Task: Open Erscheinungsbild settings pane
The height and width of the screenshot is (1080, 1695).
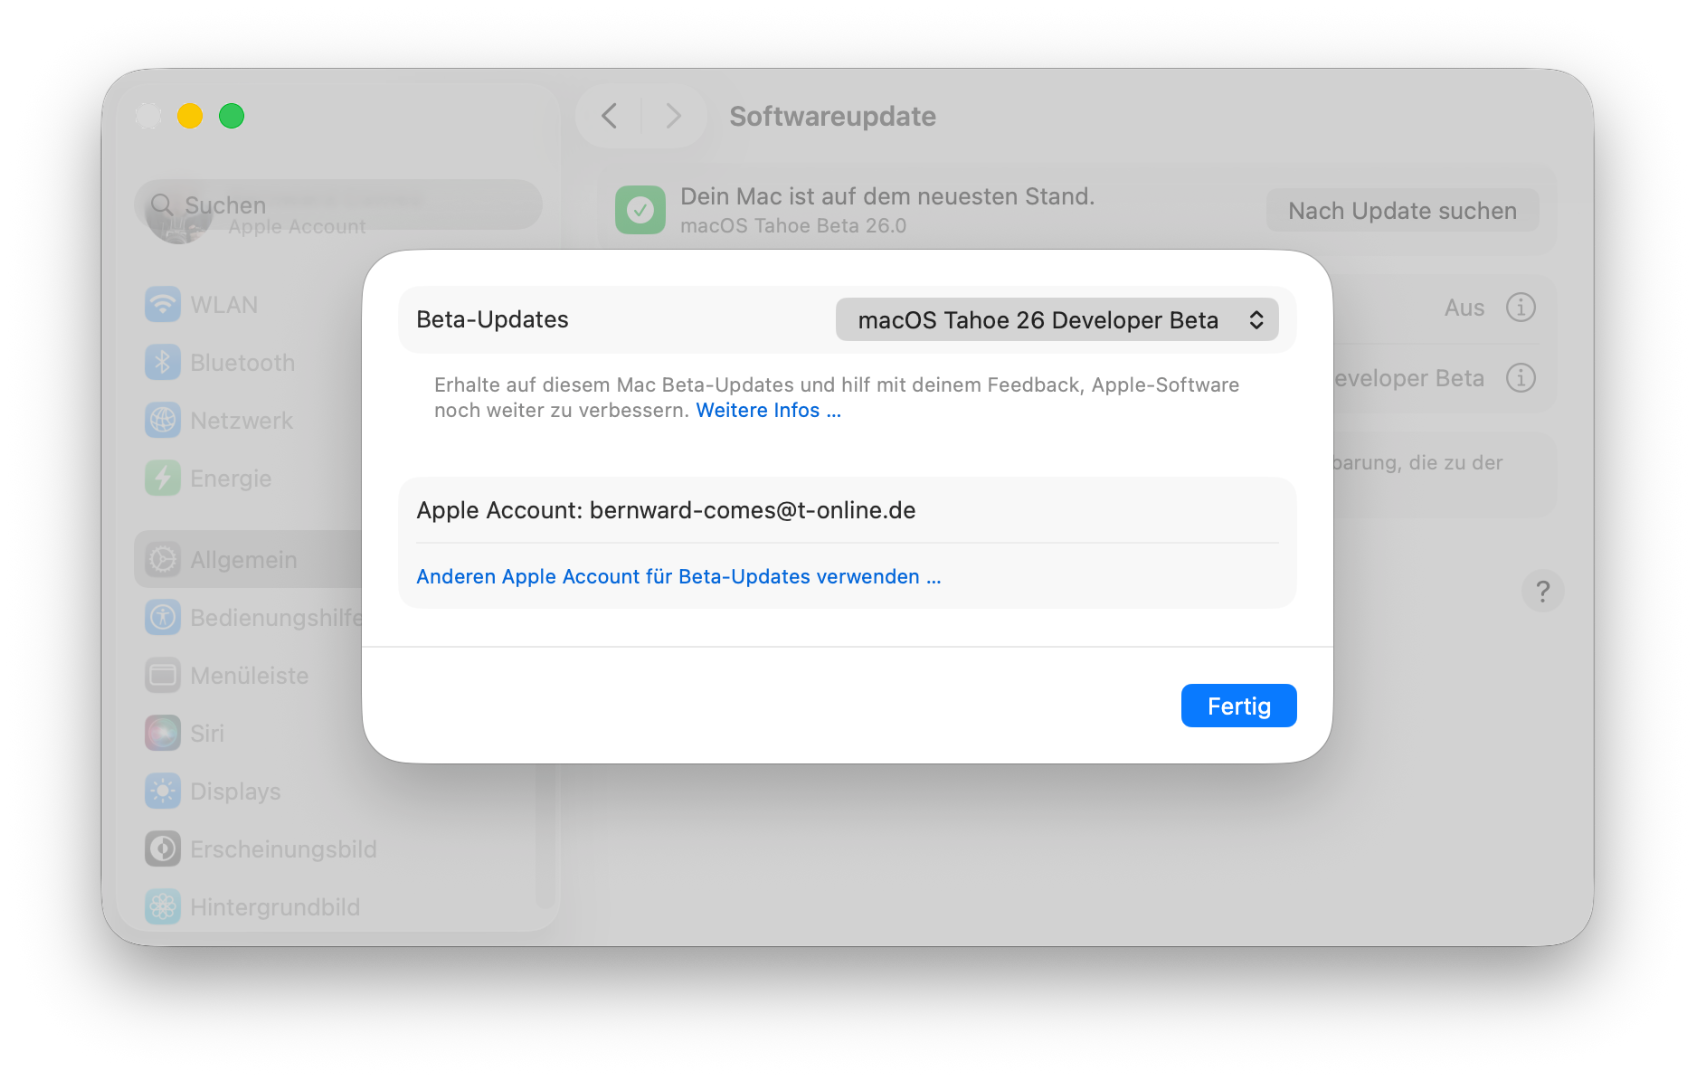Action: (284, 850)
